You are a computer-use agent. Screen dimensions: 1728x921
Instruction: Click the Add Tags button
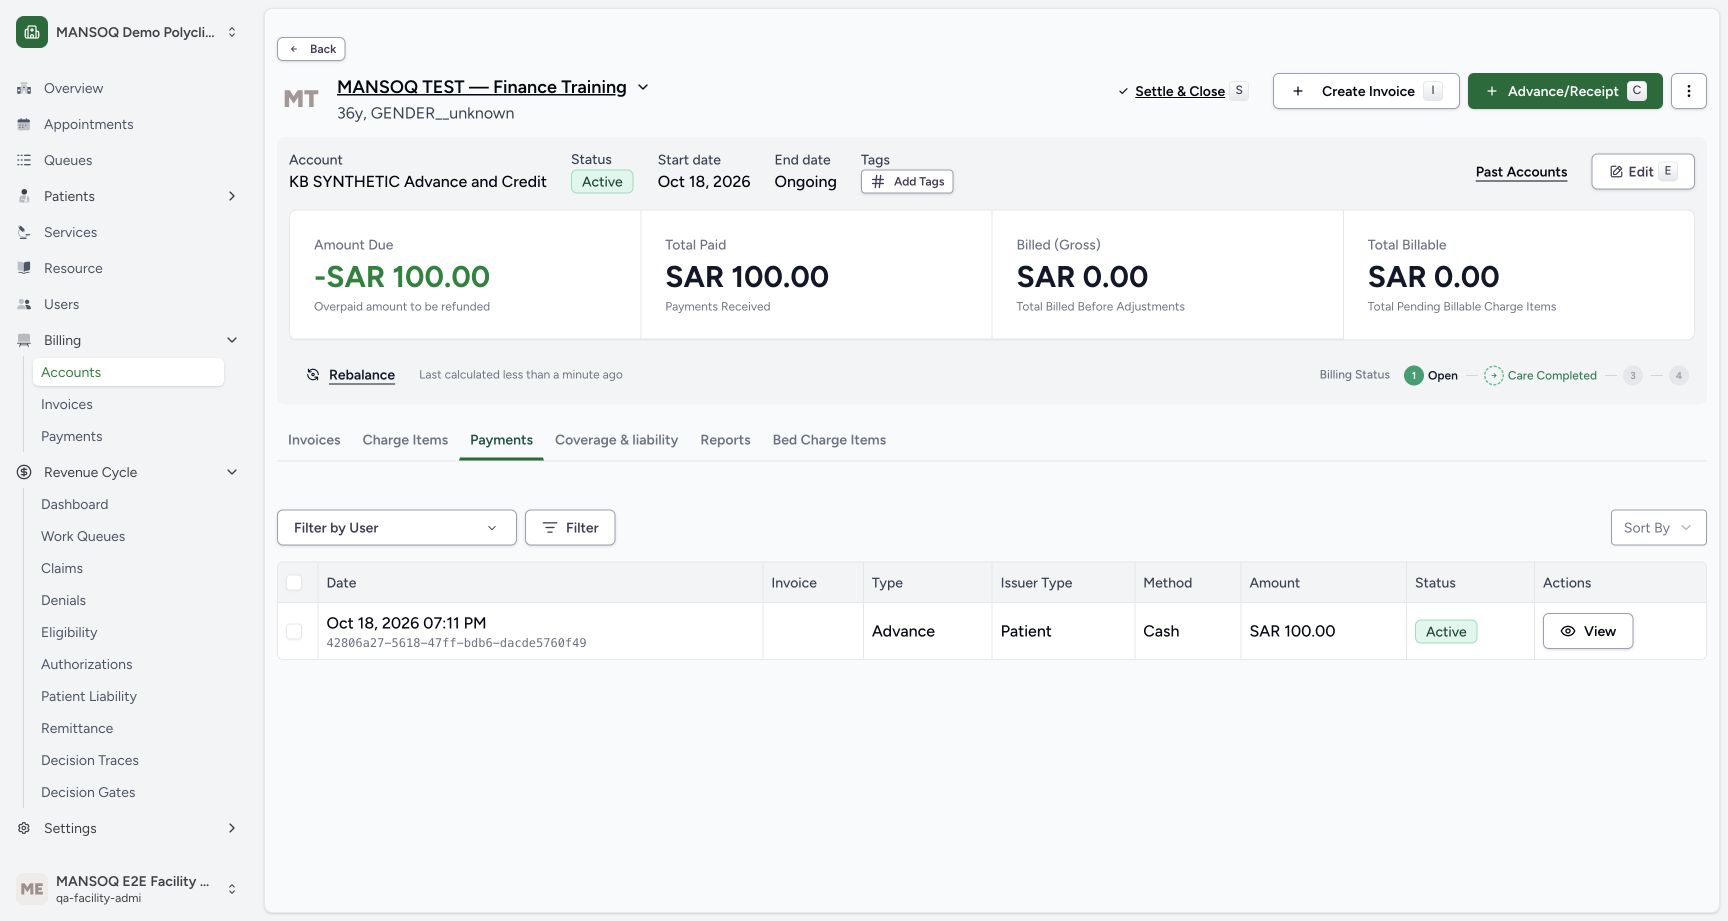[907, 182]
